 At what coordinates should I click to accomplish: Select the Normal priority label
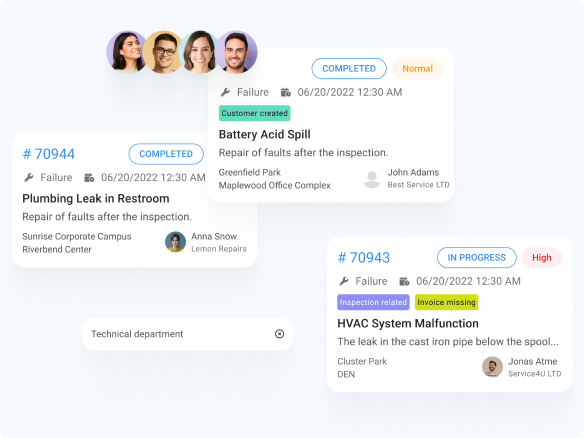pyautogui.click(x=418, y=69)
